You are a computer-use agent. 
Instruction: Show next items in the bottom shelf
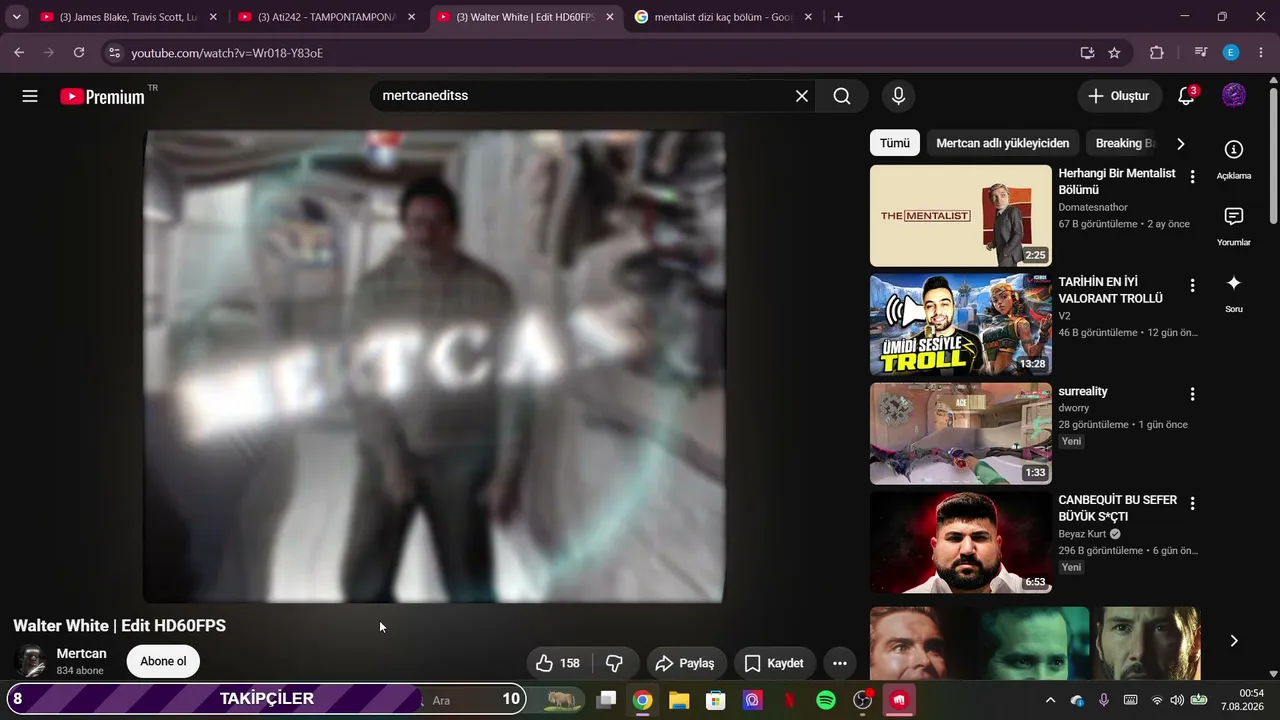(x=1234, y=641)
